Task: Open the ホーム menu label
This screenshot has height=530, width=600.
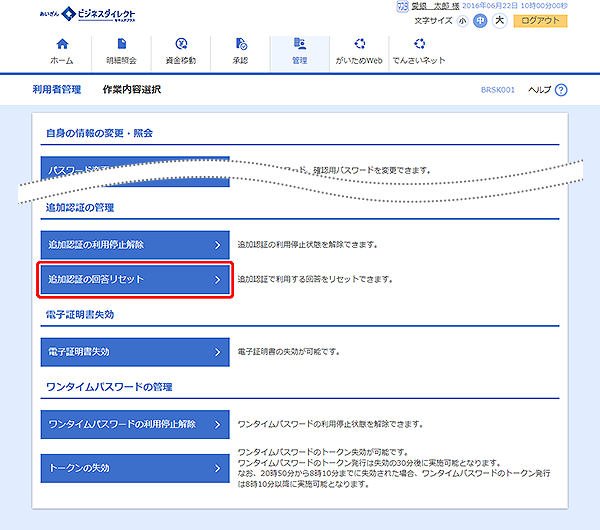Action: point(62,60)
